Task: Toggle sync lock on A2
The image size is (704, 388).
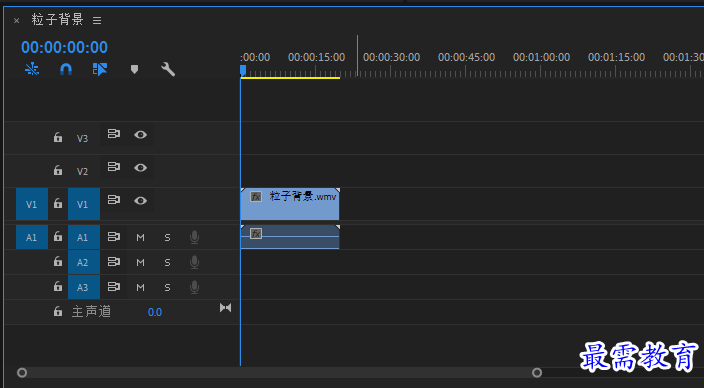Action: [114, 261]
